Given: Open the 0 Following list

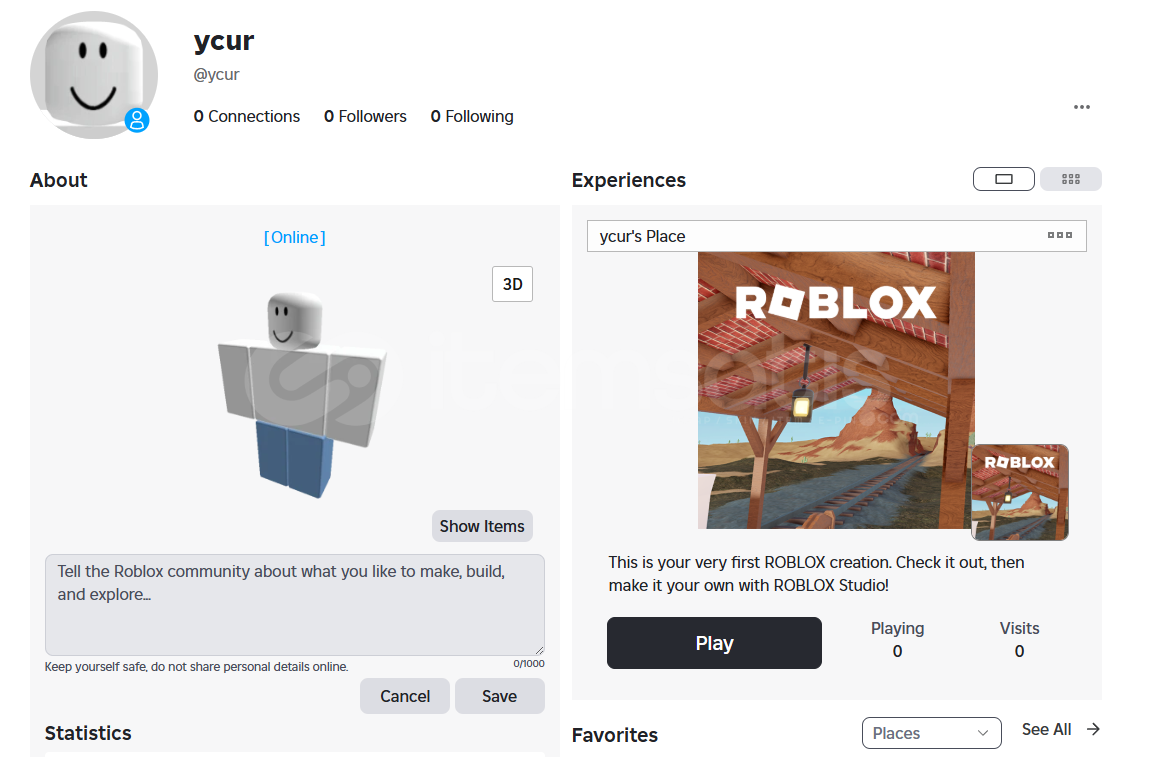Looking at the screenshot, I should (x=472, y=117).
